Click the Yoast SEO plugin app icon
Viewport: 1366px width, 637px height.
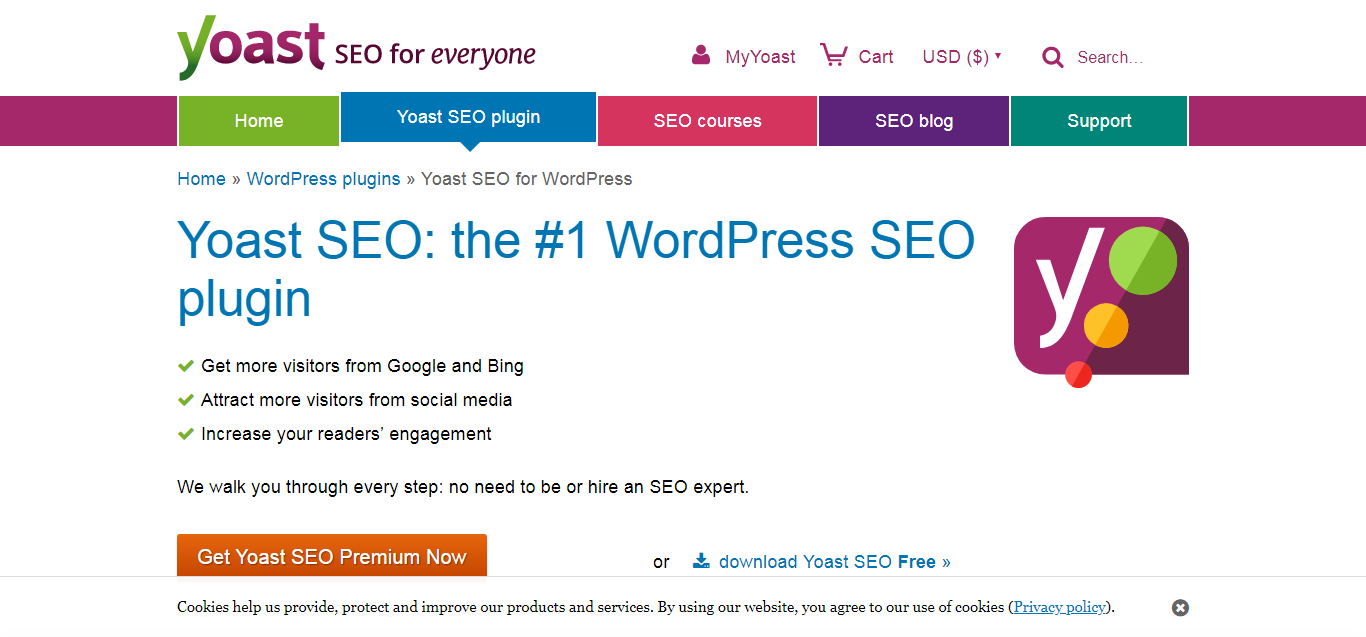(1100, 297)
